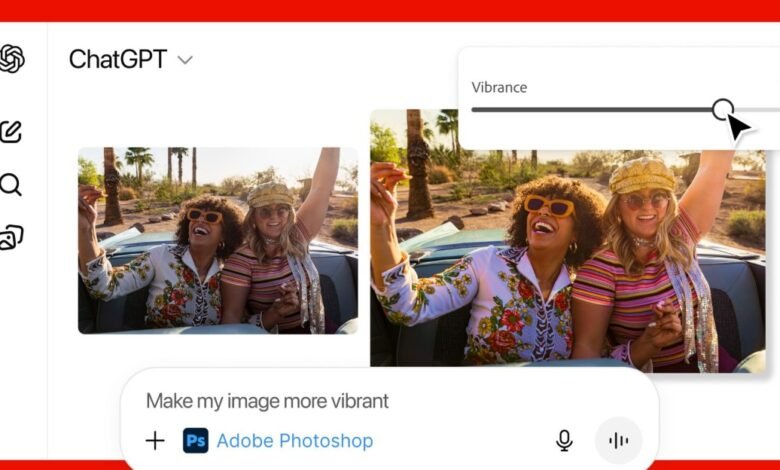The height and width of the screenshot is (470, 780).
Task: Open search with the magnifier icon
Action: 10,185
